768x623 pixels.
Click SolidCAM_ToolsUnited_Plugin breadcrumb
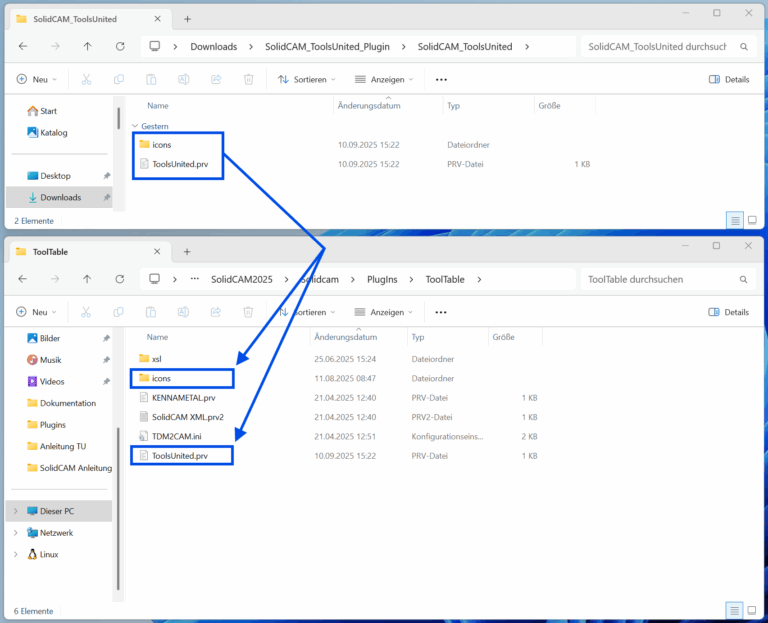[327, 47]
